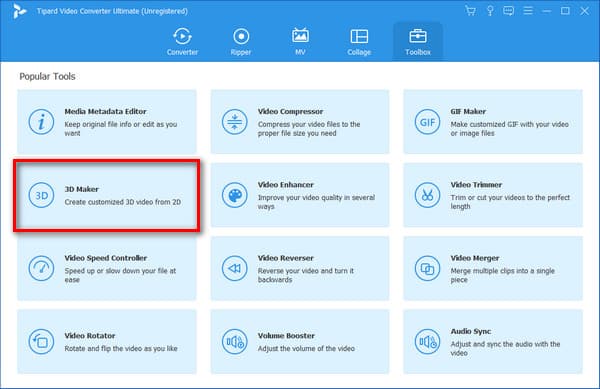Launch the Volume Booster title
The image size is (600, 389).
[x=286, y=336]
